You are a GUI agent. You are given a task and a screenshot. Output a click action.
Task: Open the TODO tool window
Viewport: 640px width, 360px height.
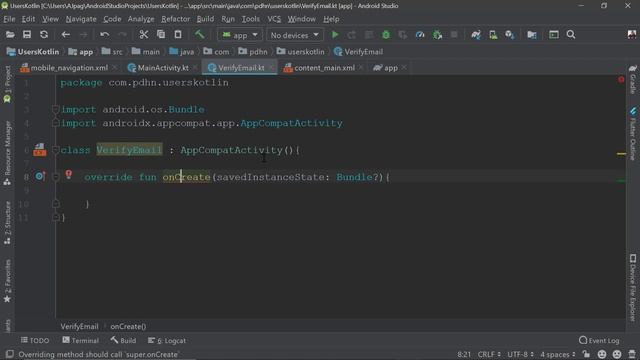click(x=35, y=340)
